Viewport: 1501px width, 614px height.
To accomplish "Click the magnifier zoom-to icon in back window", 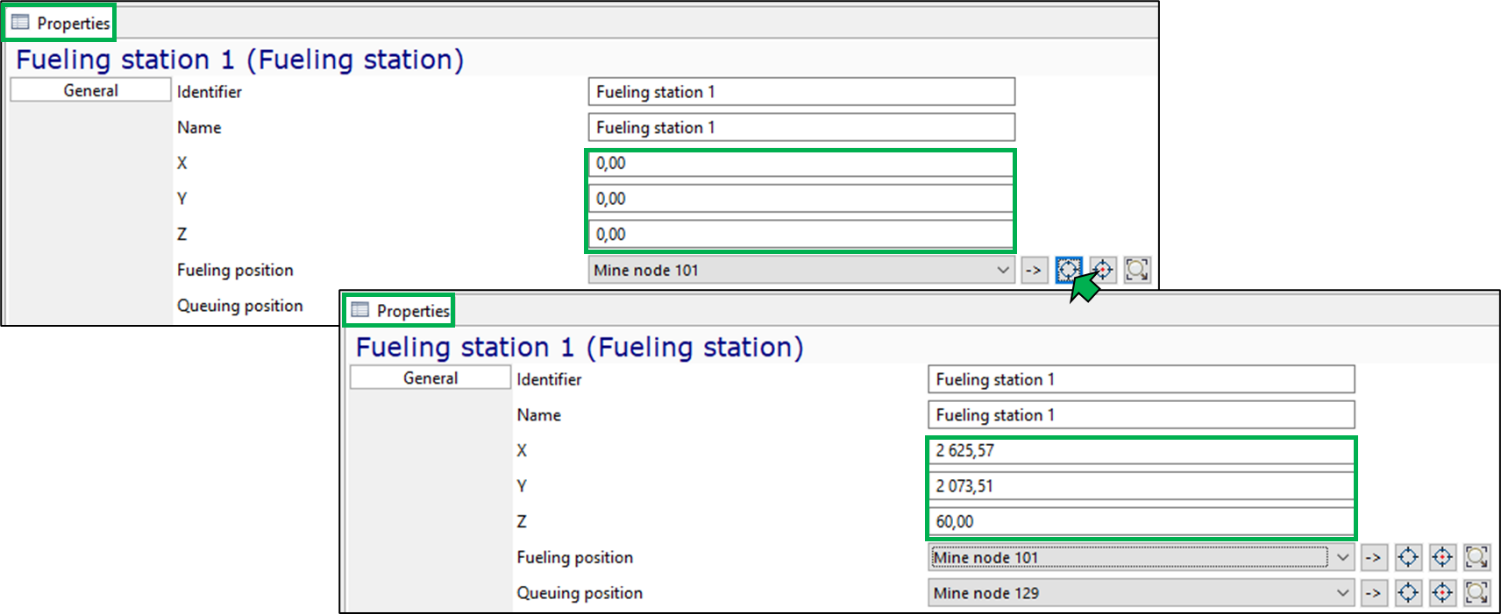I will (1137, 270).
